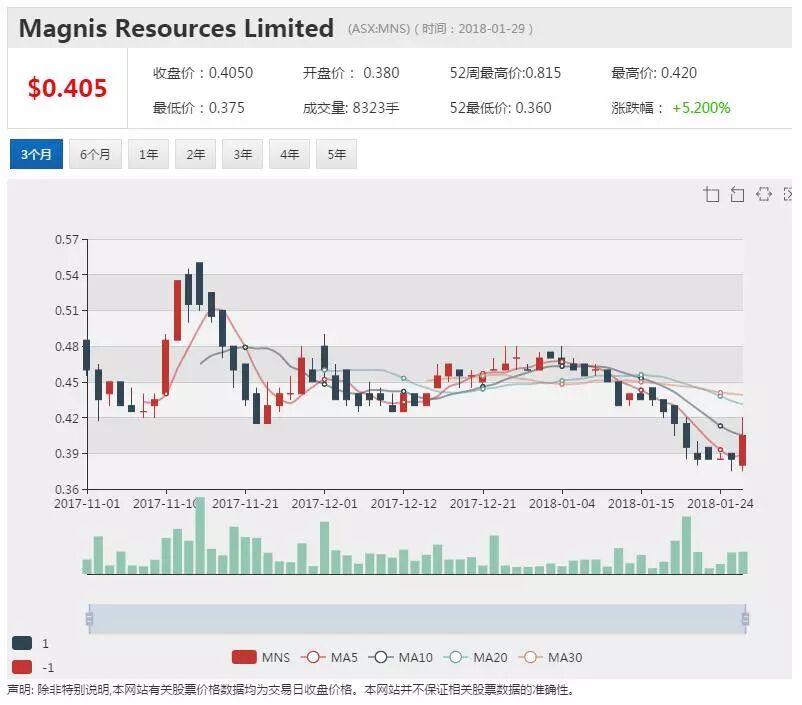Toggle the MA10 line legend

(x=400, y=657)
